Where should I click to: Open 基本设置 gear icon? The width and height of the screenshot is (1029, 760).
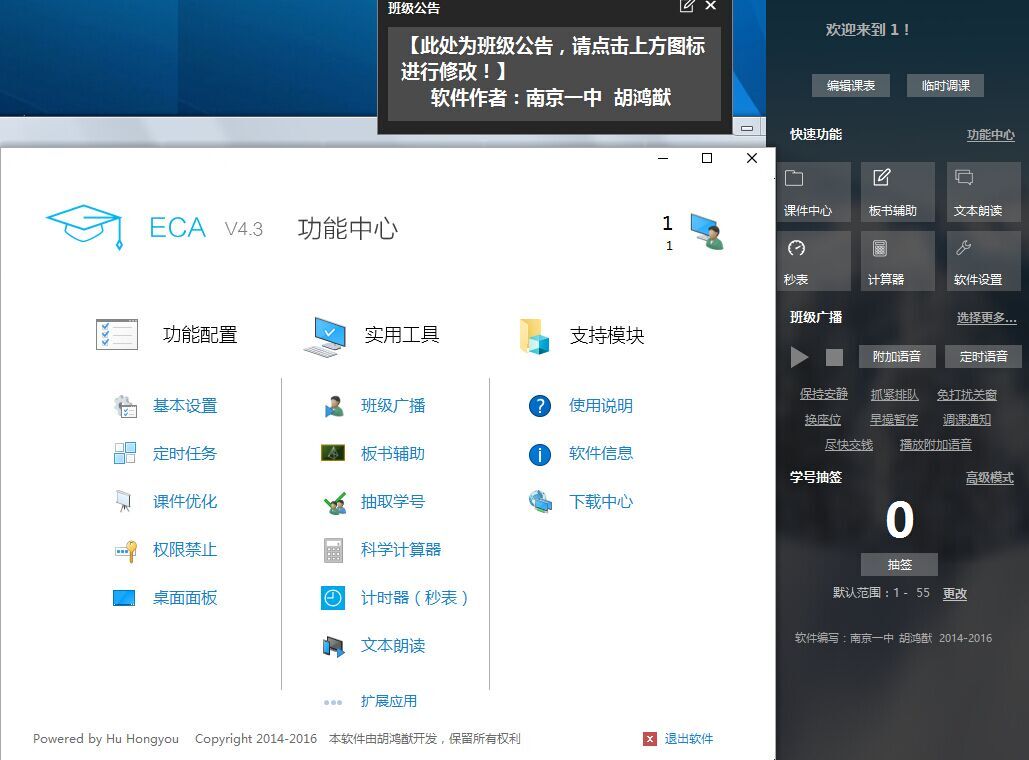pyautogui.click(x=125, y=406)
